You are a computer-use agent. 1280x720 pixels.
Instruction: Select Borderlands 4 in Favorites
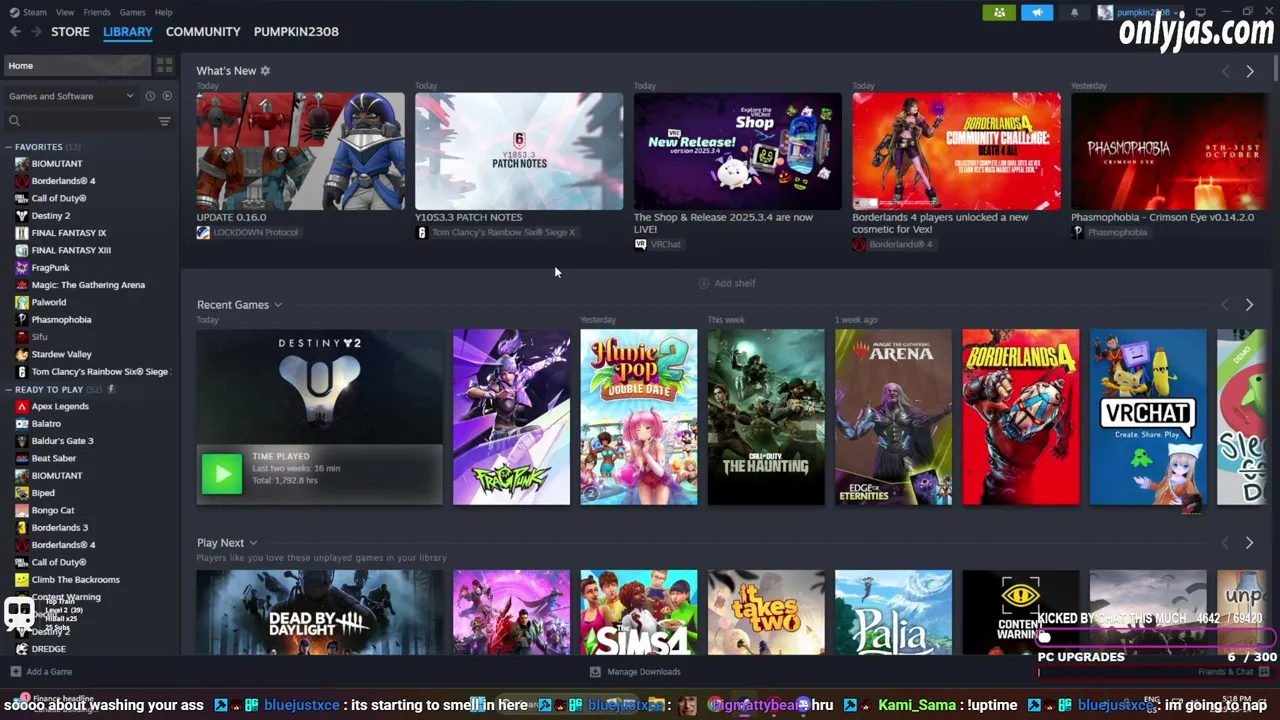(x=63, y=181)
